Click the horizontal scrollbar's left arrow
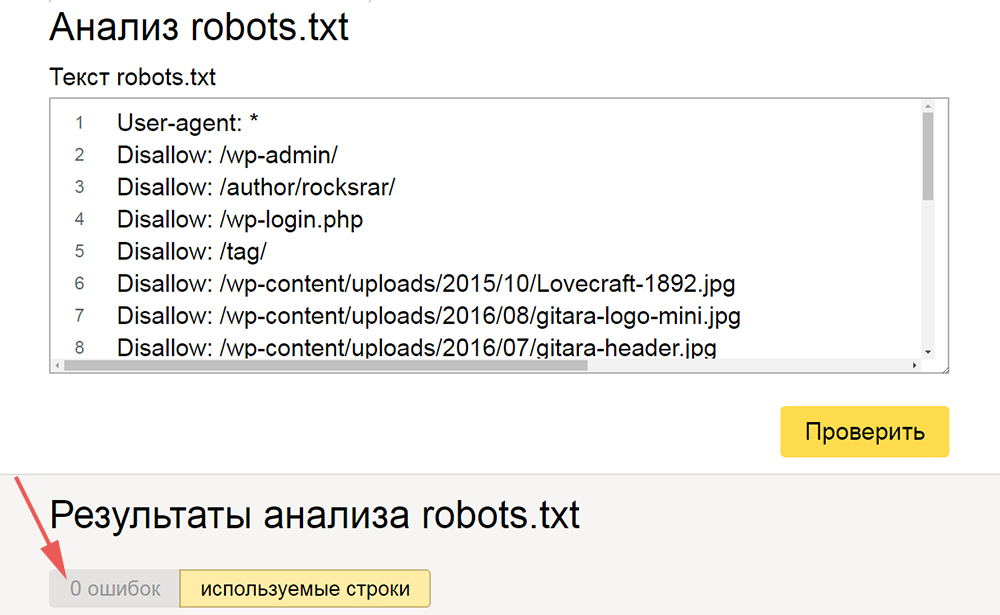 point(57,366)
